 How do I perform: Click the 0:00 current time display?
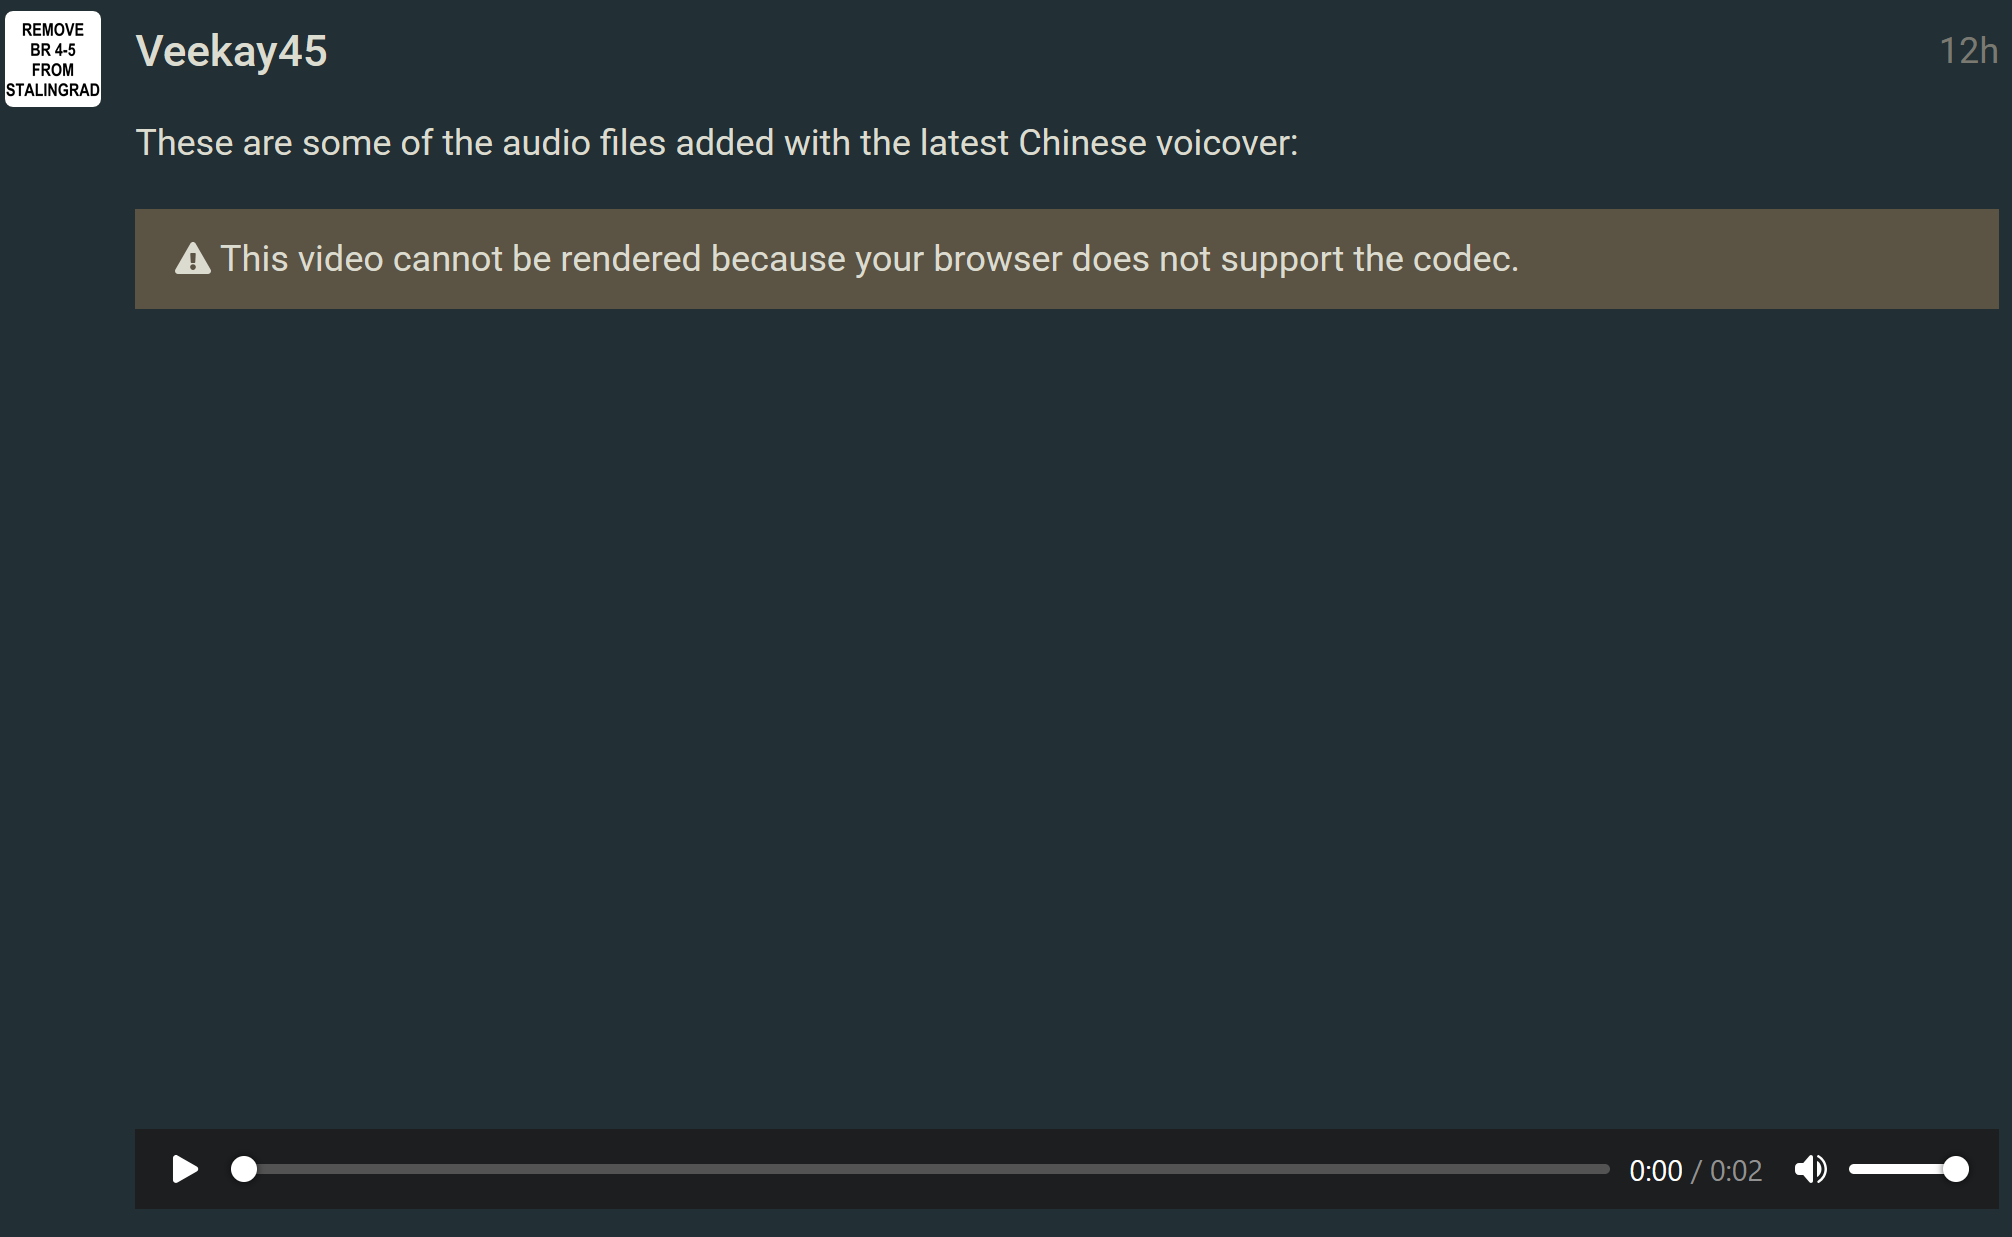pyautogui.click(x=1655, y=1171)
